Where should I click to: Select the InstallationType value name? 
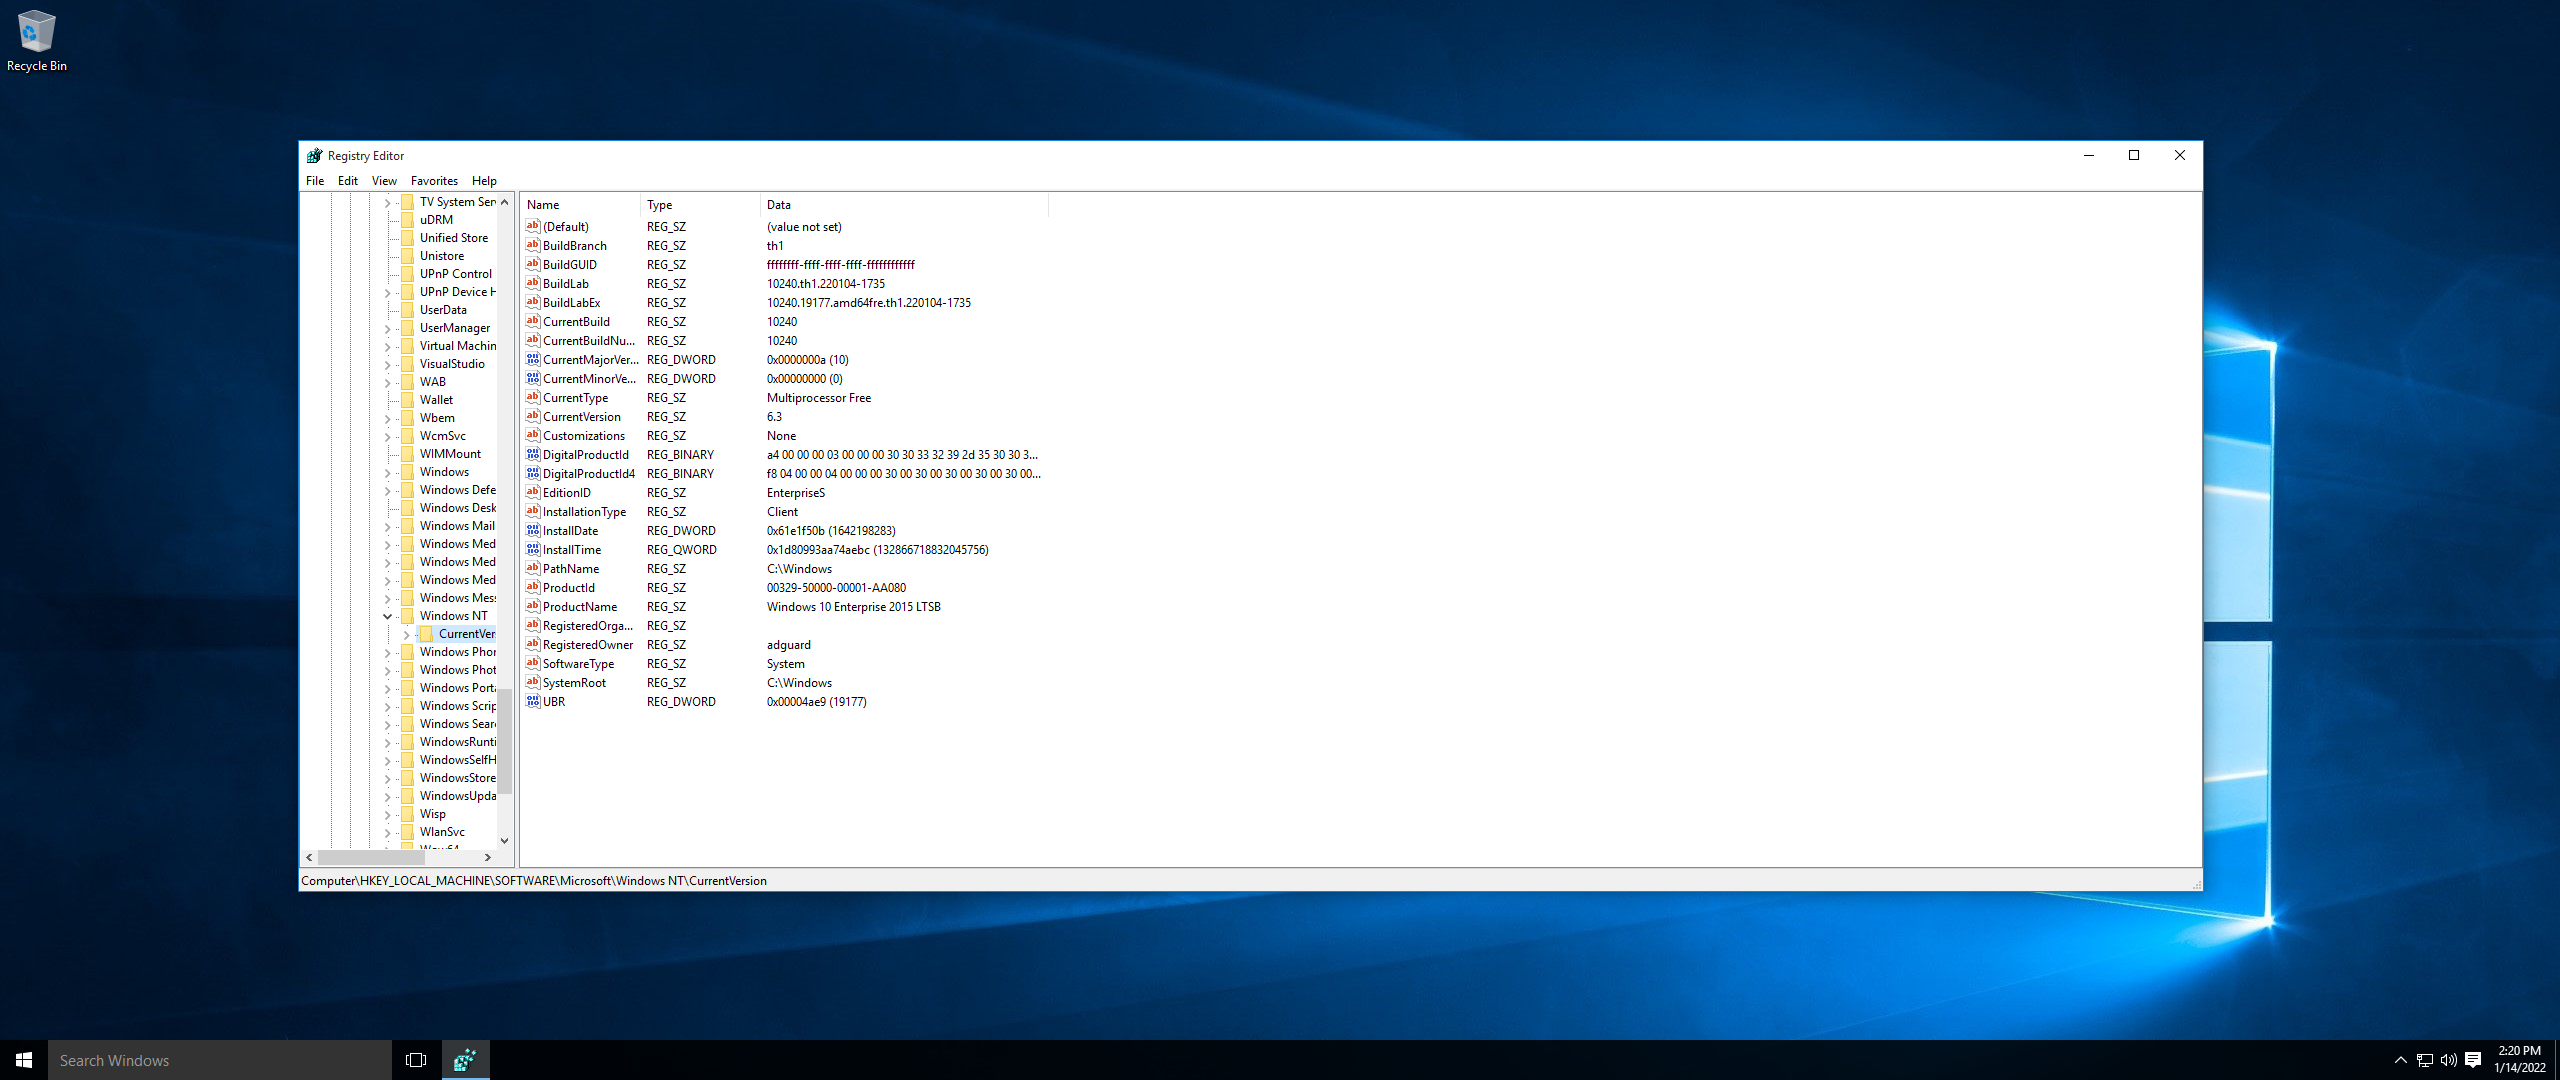[x=585, y=511]
